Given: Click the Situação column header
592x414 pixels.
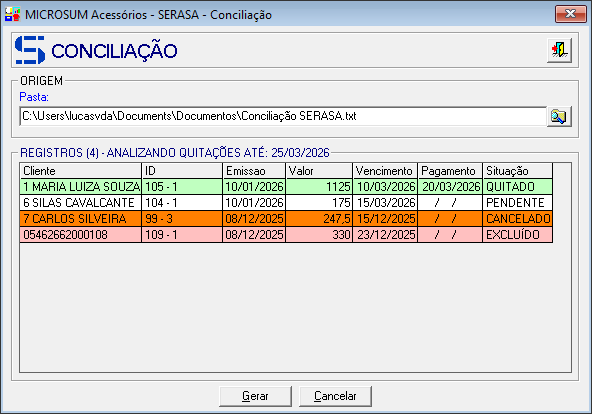Looking at the screenshot, I should click(517, 171).
